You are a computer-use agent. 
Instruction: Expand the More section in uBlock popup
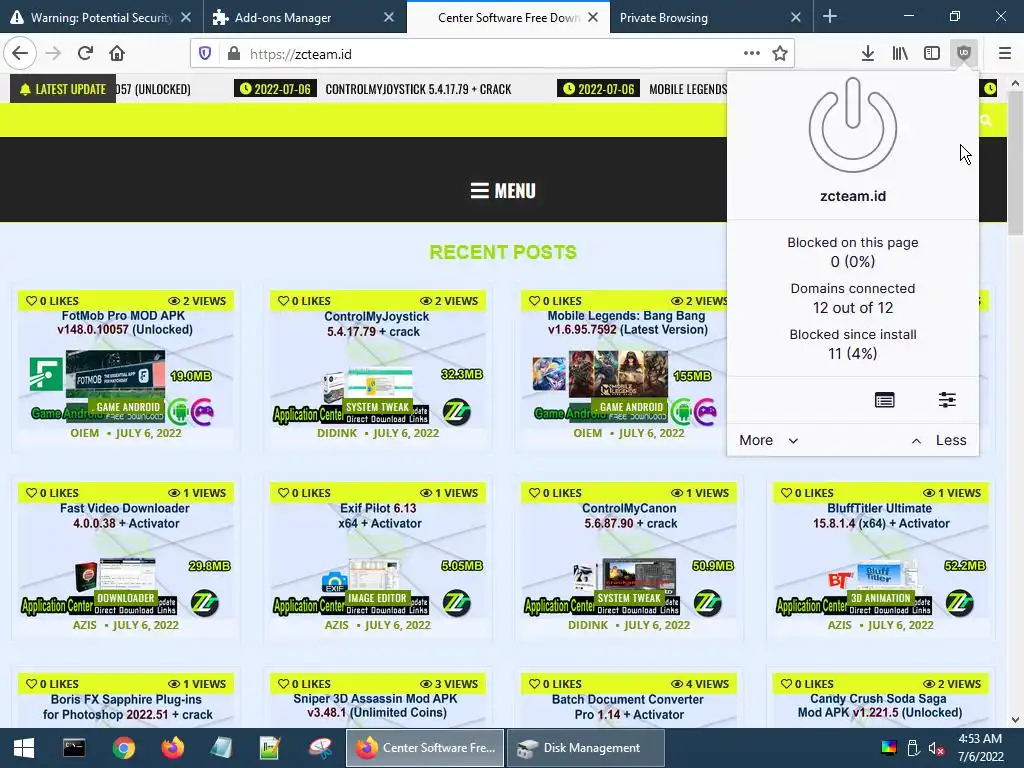click(x=769, y=440)
